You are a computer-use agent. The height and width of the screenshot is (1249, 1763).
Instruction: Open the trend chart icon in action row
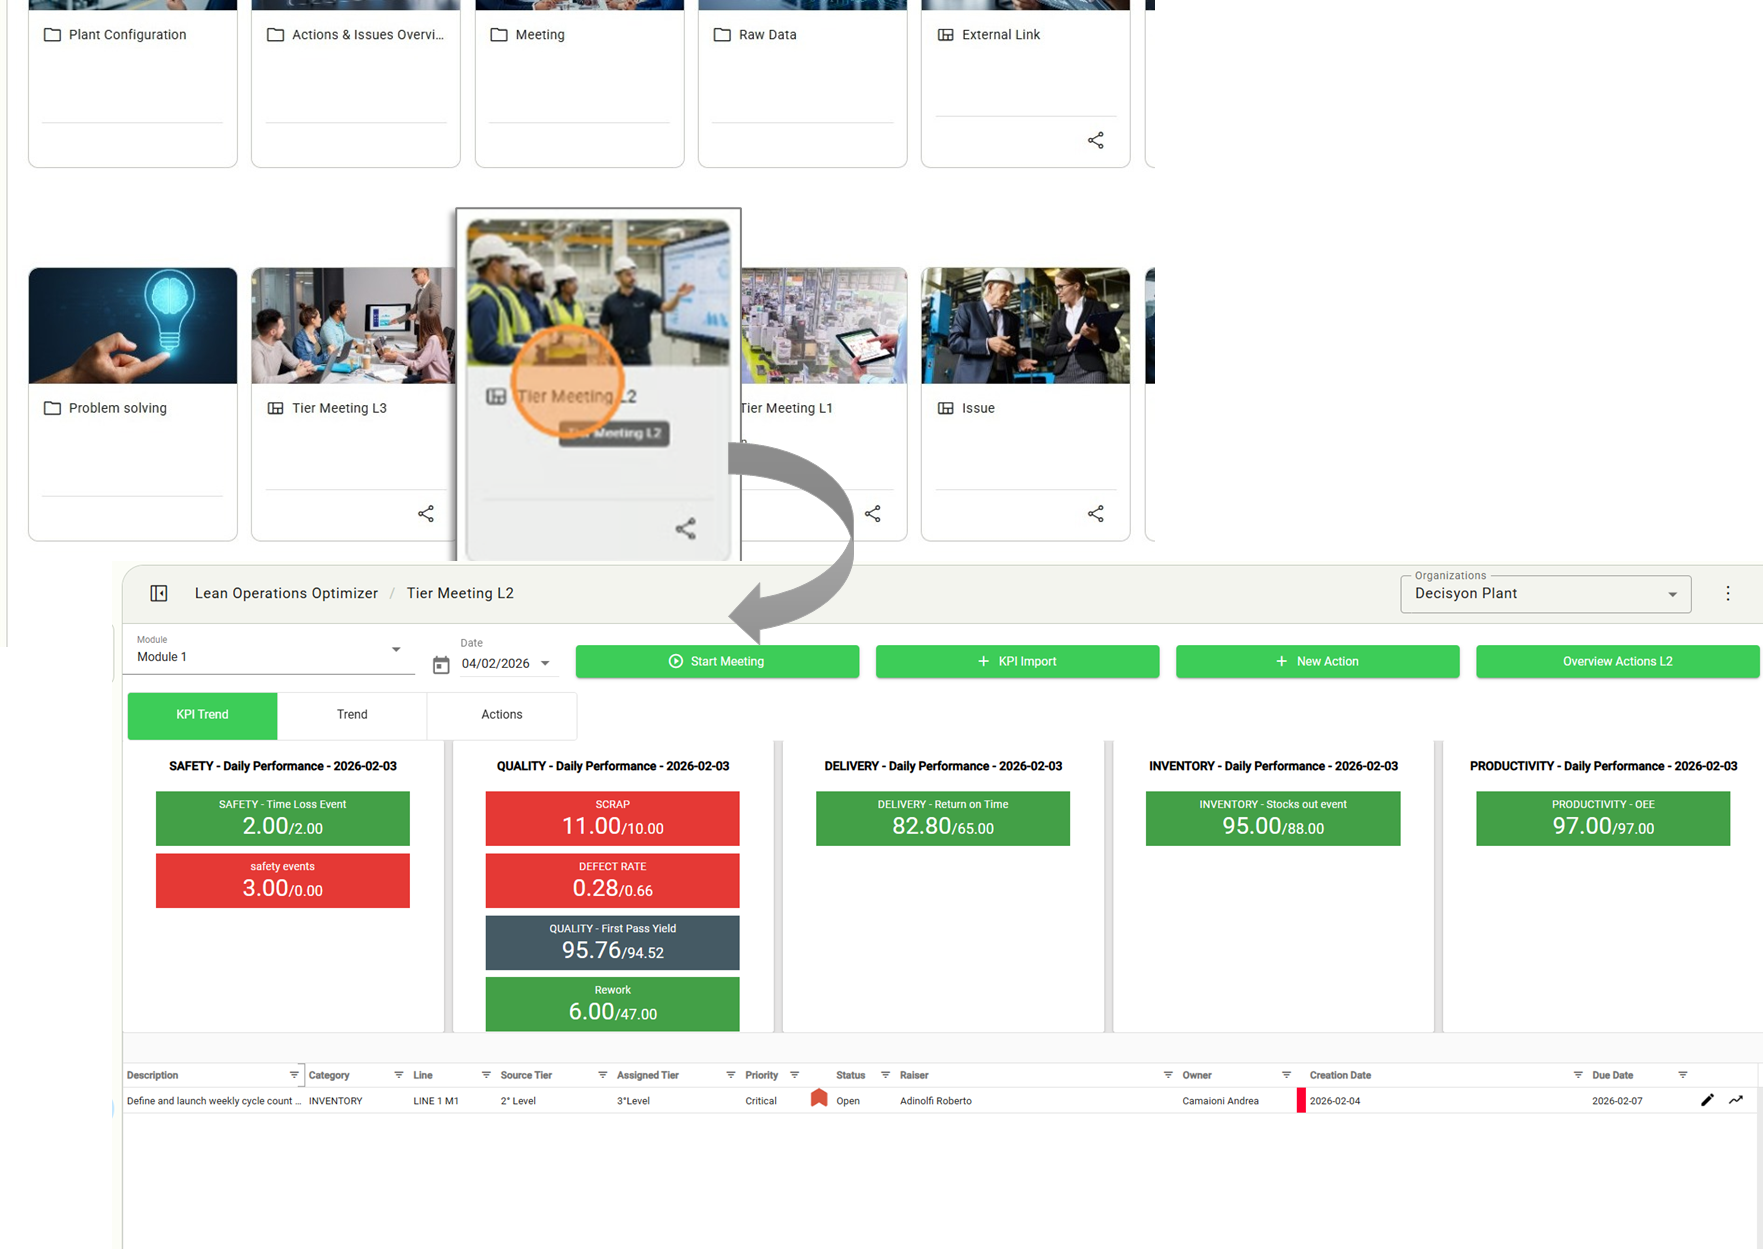click(1736, 1100)
